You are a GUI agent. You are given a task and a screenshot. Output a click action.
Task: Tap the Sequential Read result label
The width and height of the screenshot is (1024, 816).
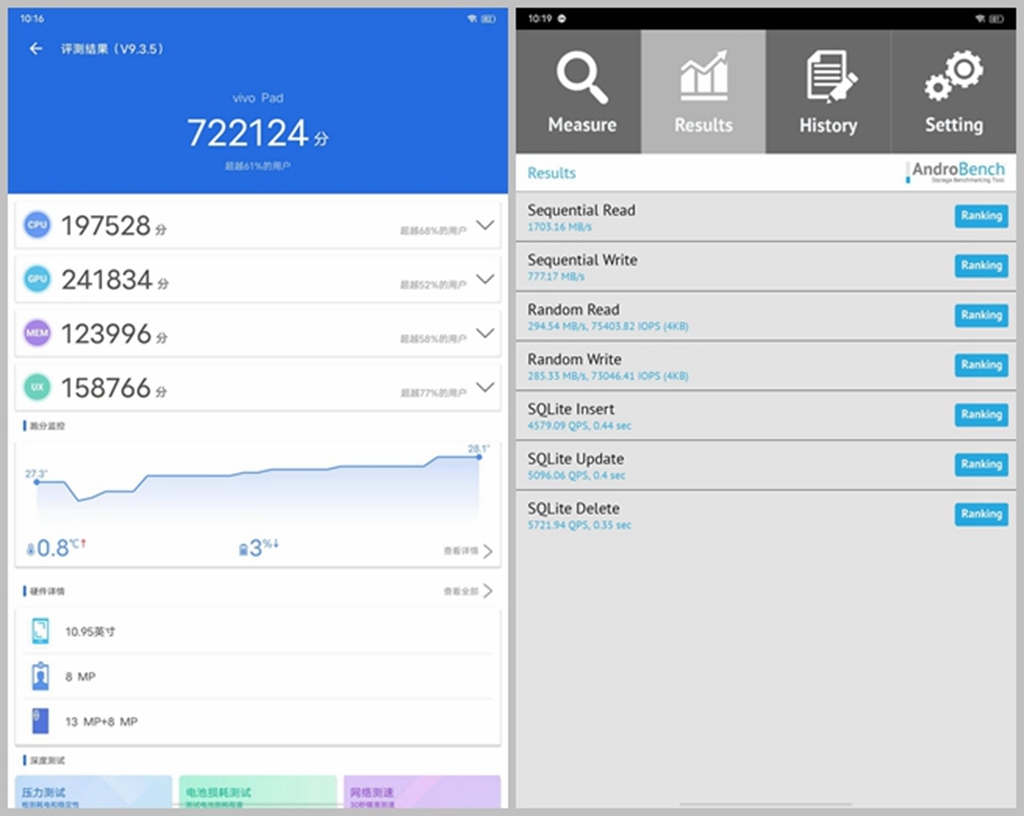pos(581,210)
